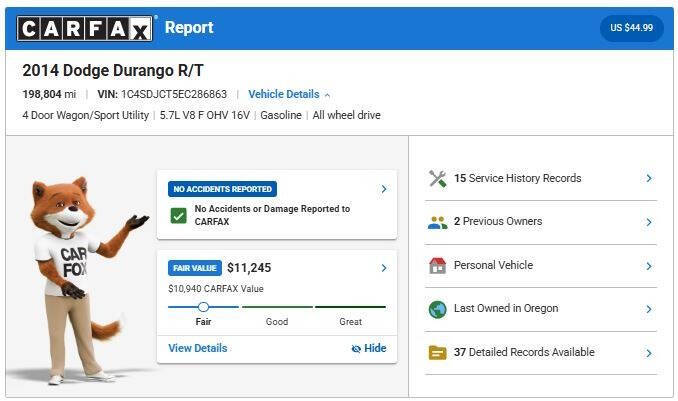The width and height of the screenshot is (678, 401).
Task: Click the personal vehicle house icon
Action: coord(438,266)
